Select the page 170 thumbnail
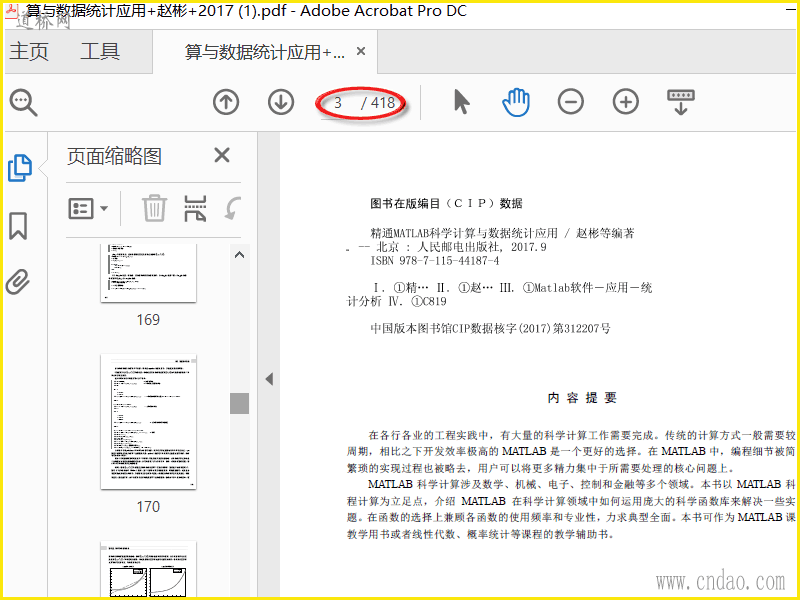 click(148, 421)
